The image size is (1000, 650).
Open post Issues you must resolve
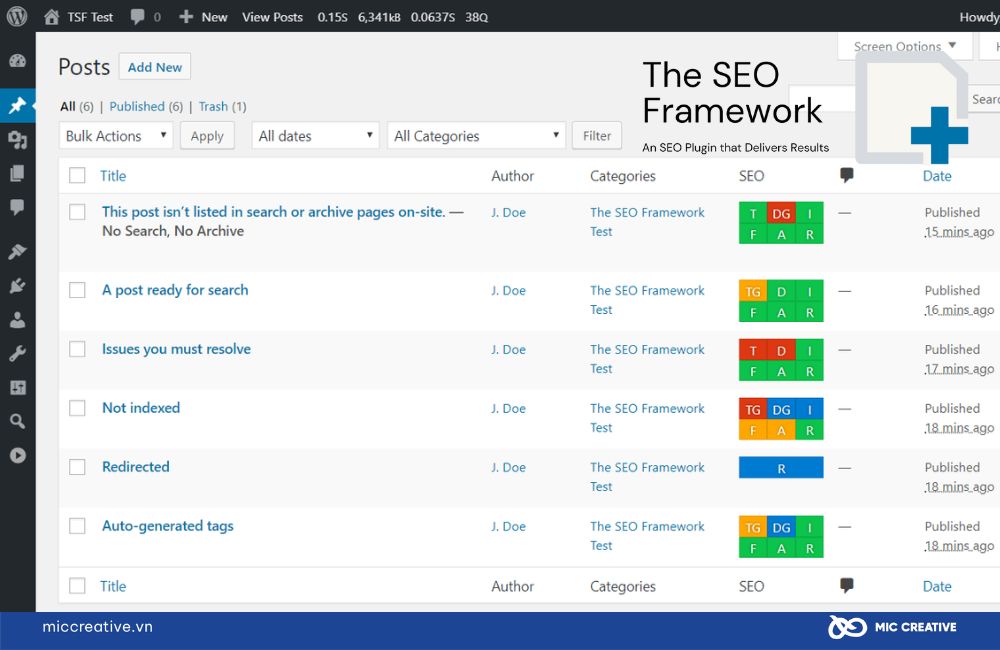click(176, 349)
